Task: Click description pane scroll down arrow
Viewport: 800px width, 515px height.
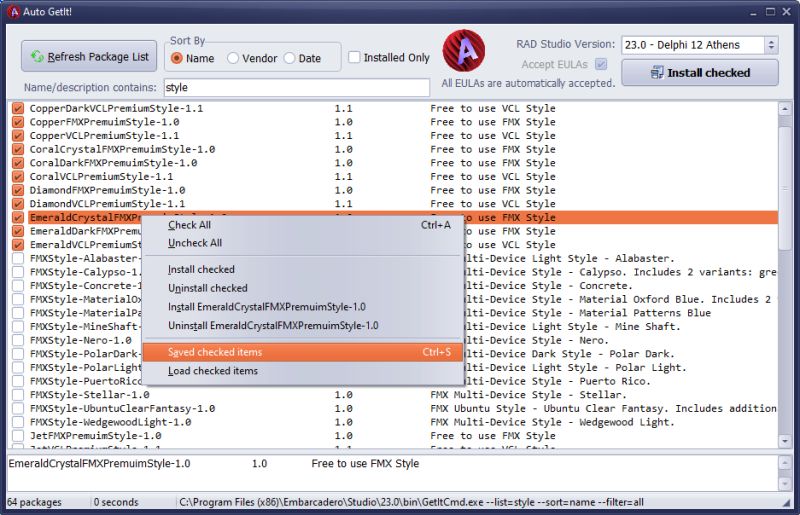Action: point(785,483)
